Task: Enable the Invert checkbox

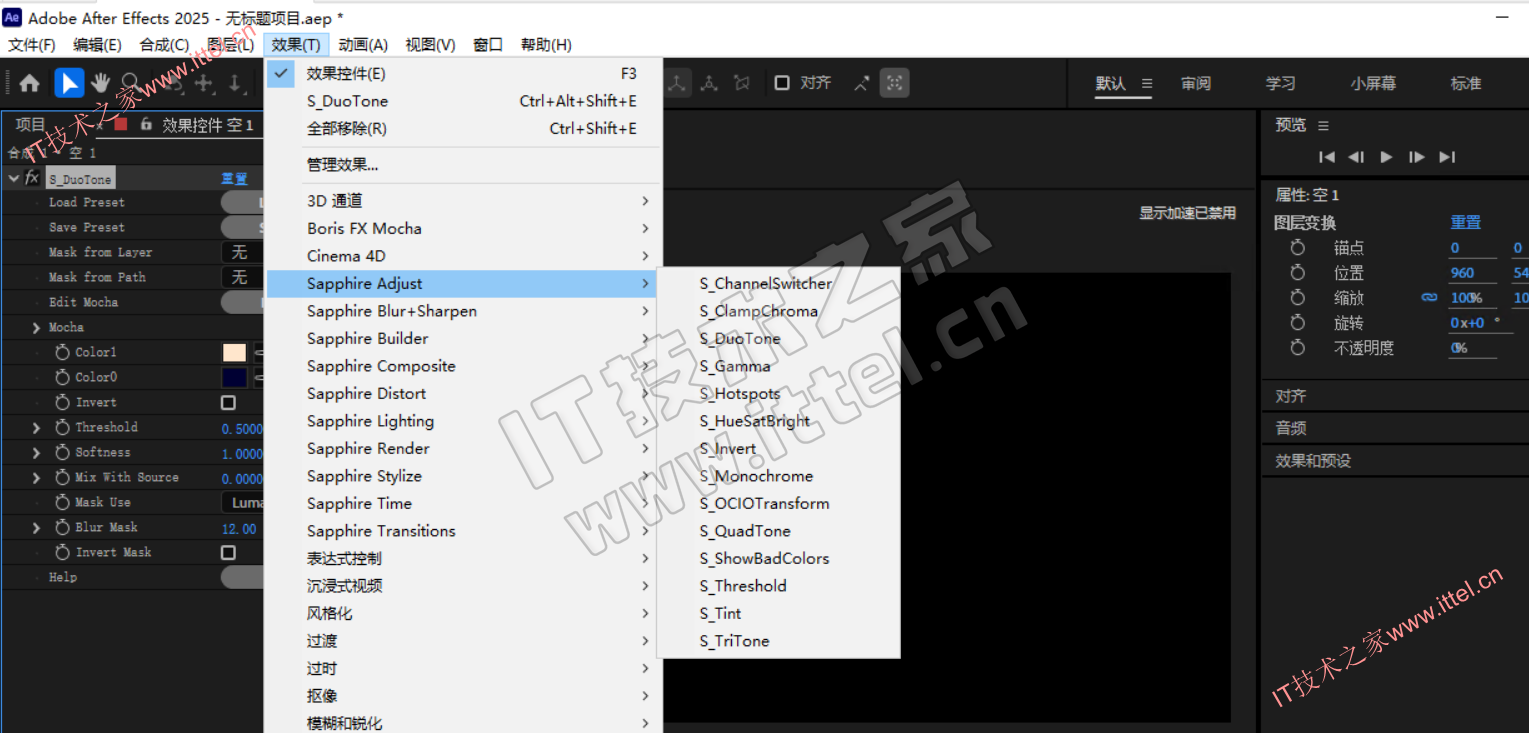Action: (x=229, y=403)
